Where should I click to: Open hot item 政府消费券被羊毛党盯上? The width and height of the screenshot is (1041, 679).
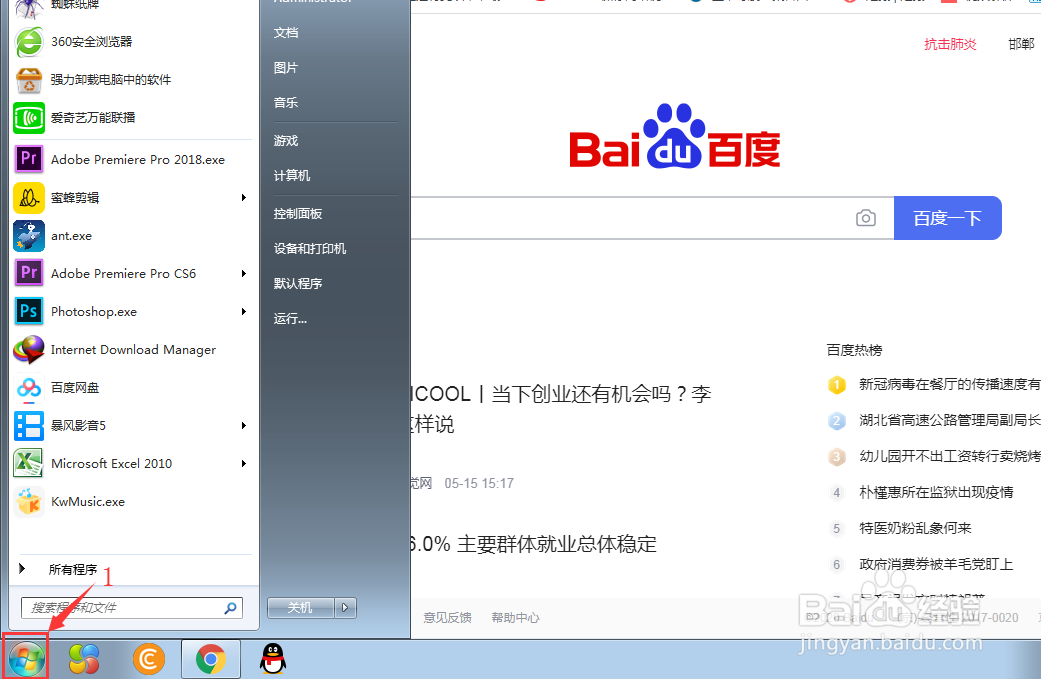[x=936, y=564]
